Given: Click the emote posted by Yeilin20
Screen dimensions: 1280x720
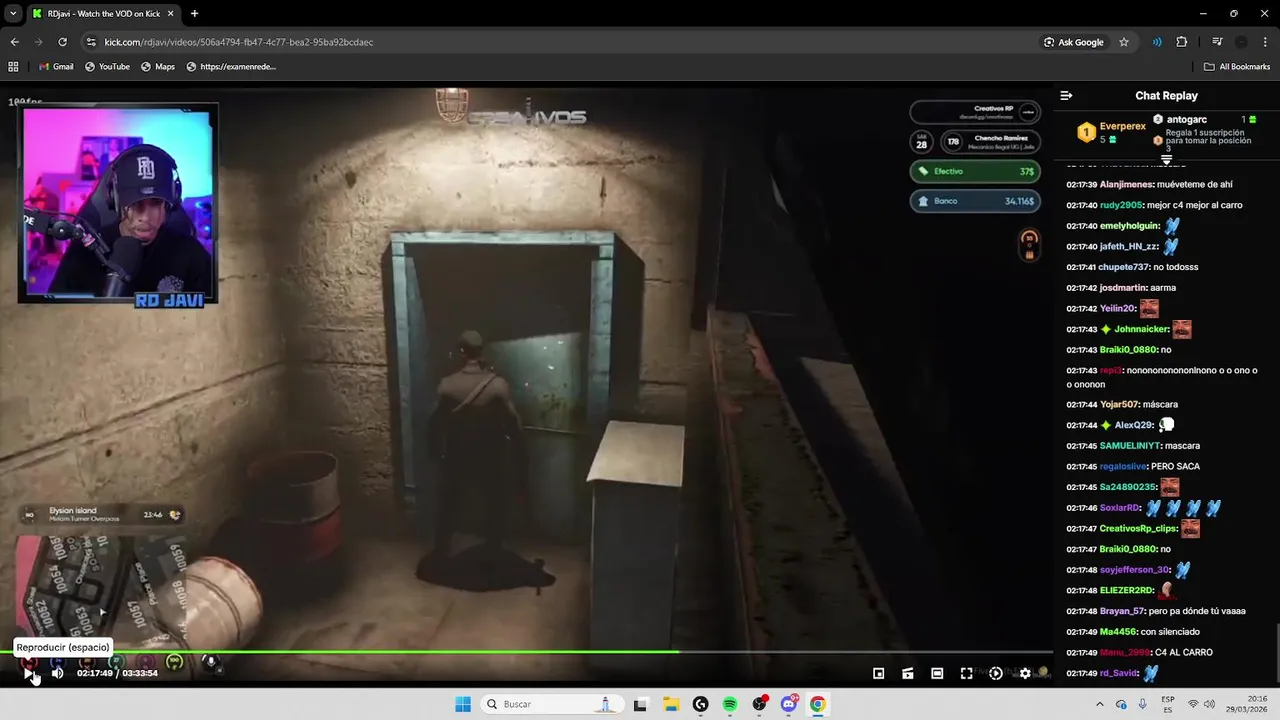Looking at the screenshot, I should 1149,308.
